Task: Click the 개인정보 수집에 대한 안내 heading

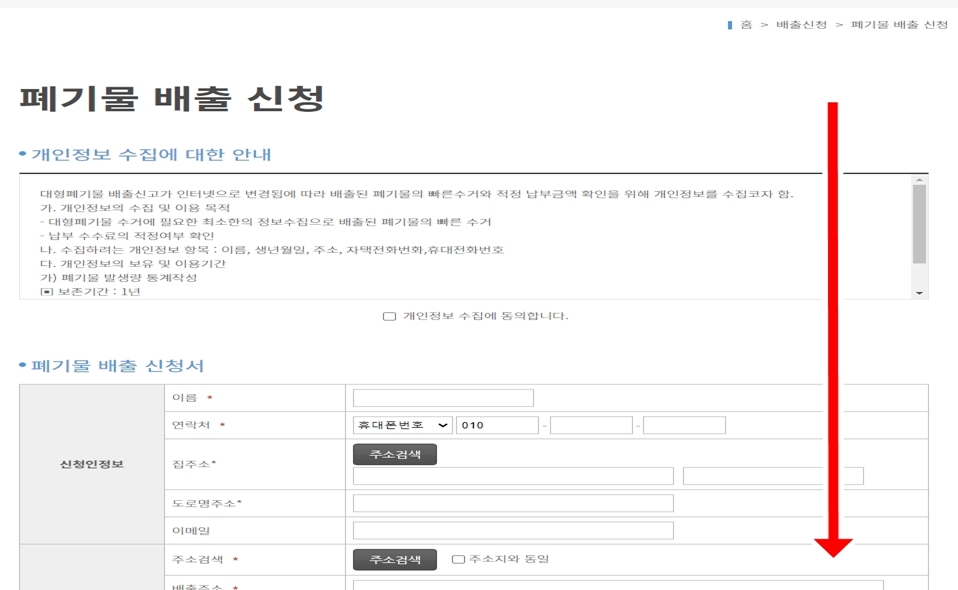Action: (x=151, y=155)
